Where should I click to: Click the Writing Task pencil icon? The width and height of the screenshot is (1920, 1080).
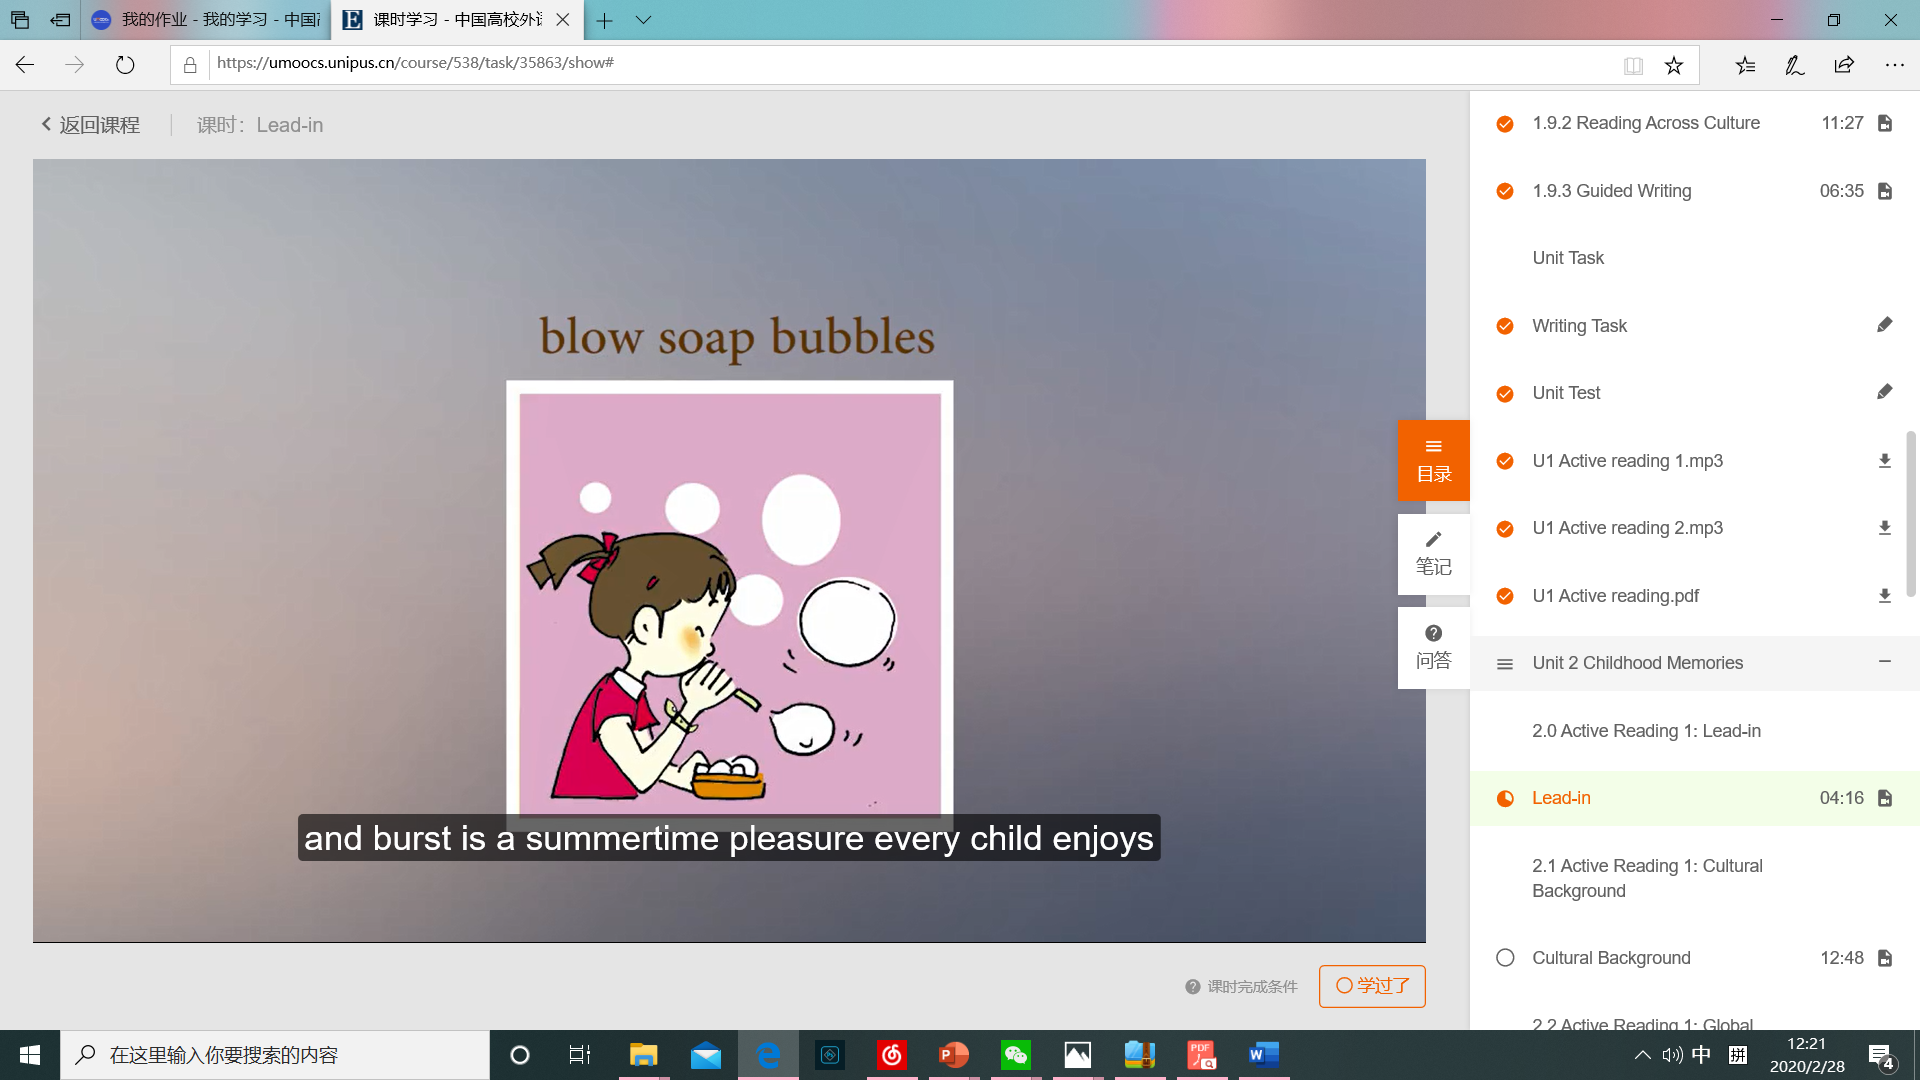point(1884,325)
